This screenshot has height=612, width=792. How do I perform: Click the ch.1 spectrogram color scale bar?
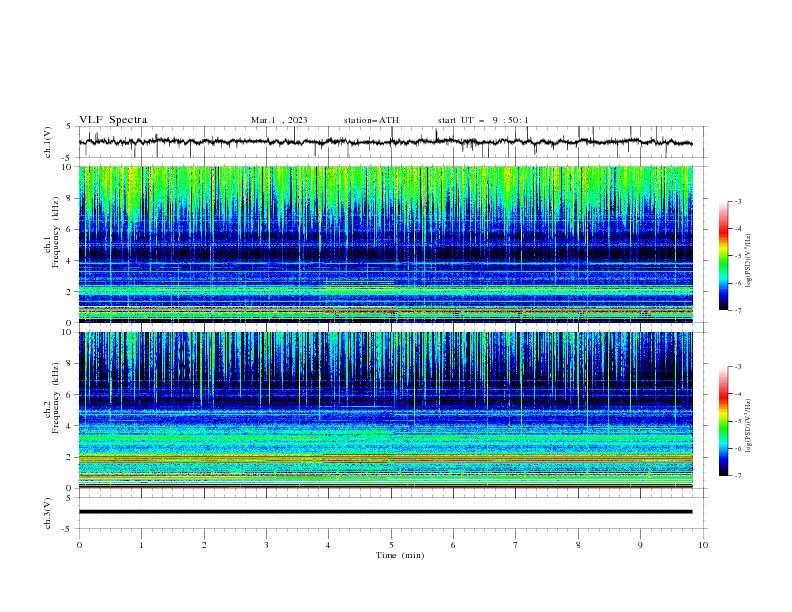point(724,256)
